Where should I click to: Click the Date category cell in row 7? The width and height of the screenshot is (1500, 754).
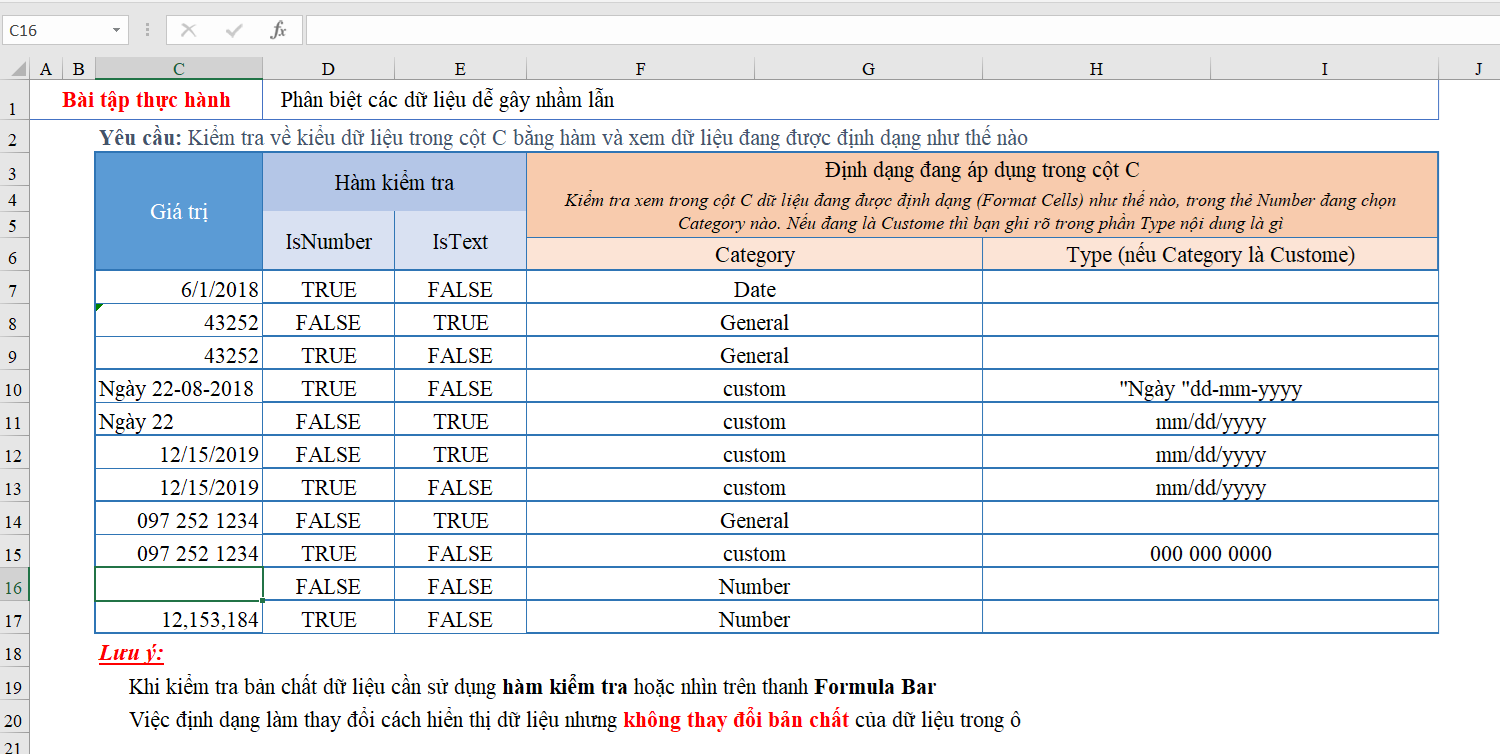(x=754, y=290)
